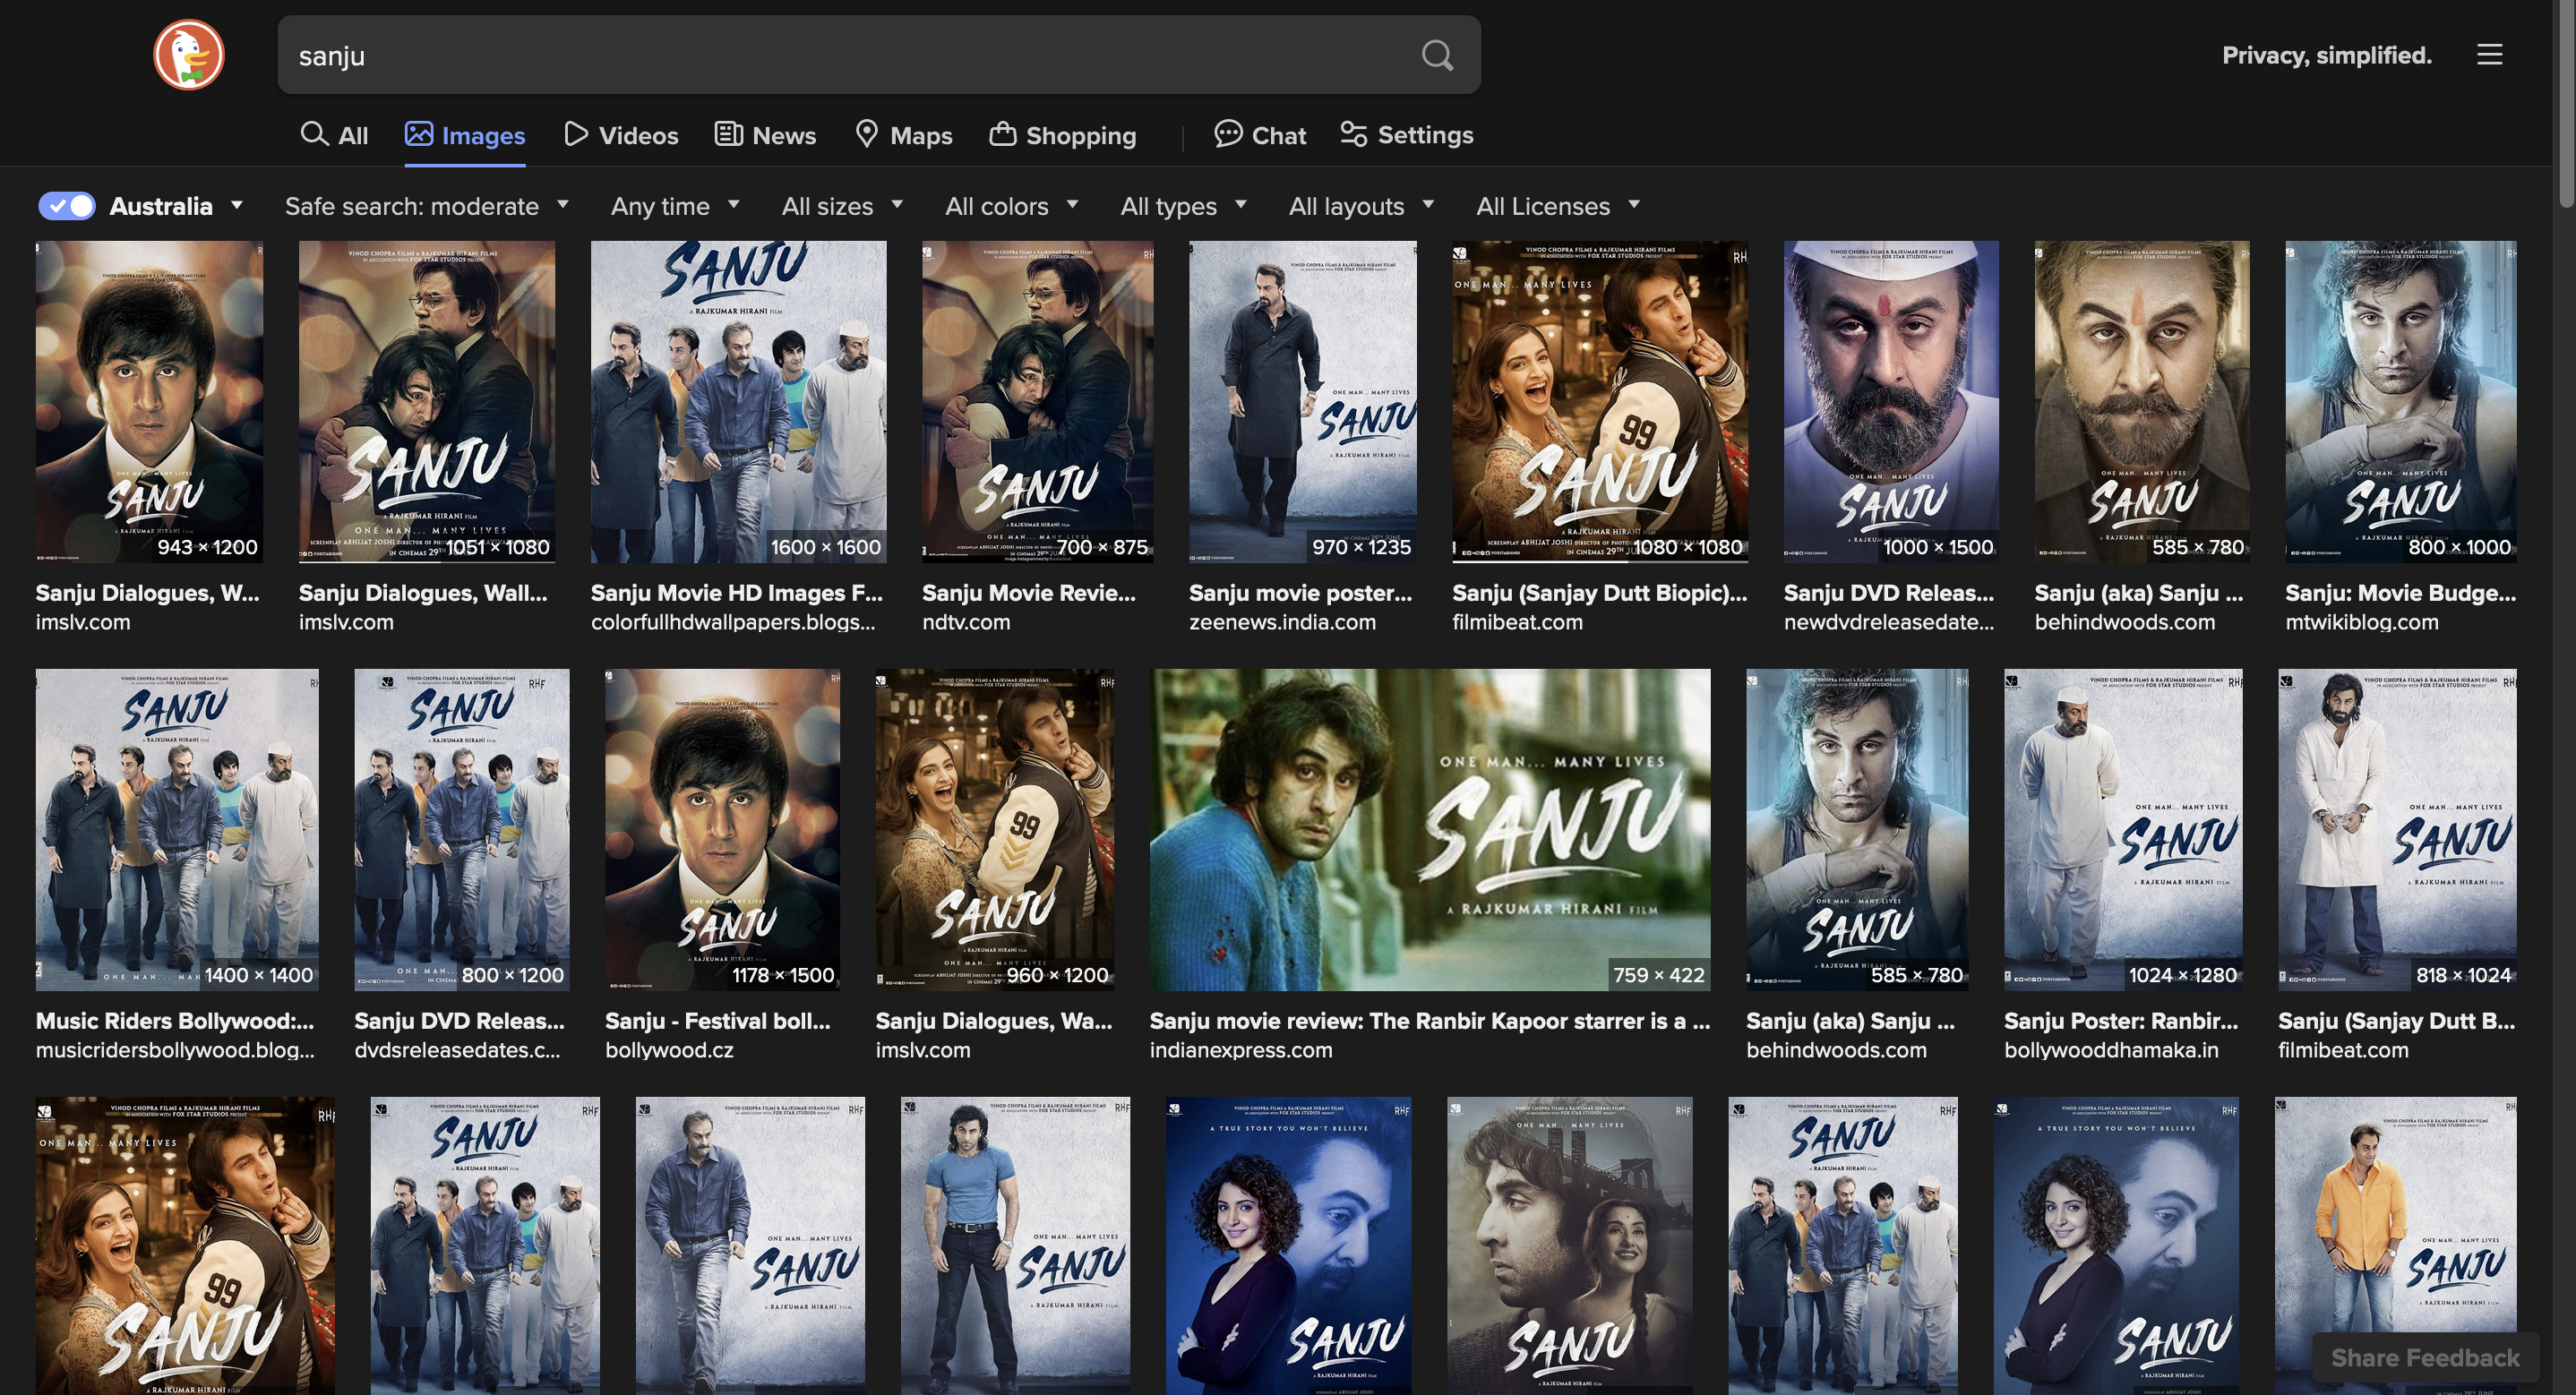
Task: Expand the All colors filter
Action: click(x=1011, y=206)
